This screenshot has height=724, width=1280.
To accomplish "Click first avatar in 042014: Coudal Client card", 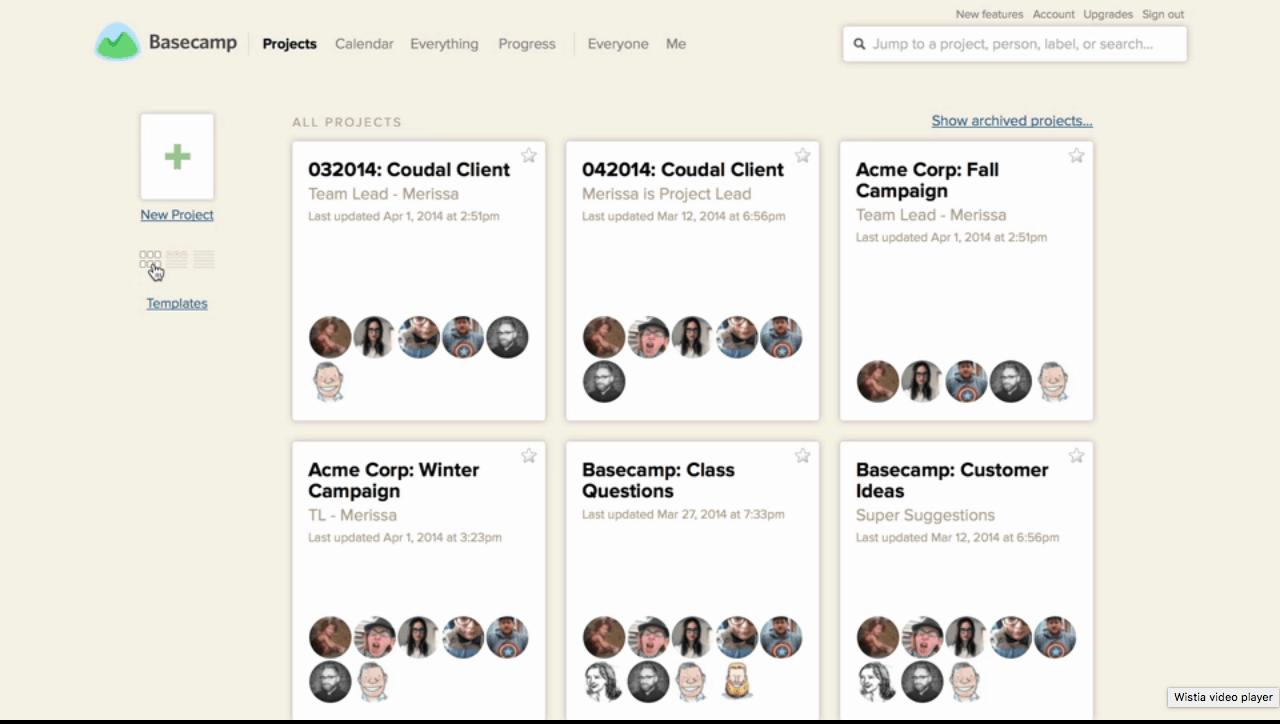I will tap(604, 337).
